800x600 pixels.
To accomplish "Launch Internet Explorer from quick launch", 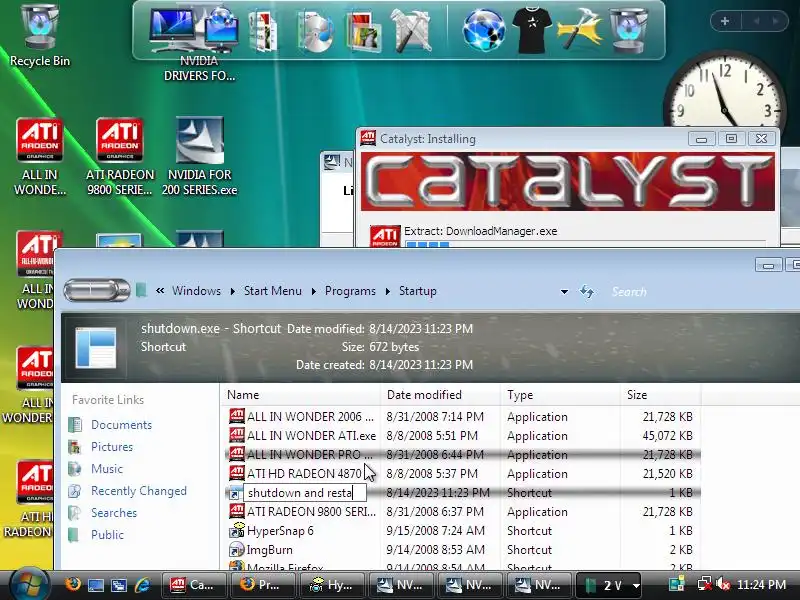I will pyautogui.click(x=143, y=585).
